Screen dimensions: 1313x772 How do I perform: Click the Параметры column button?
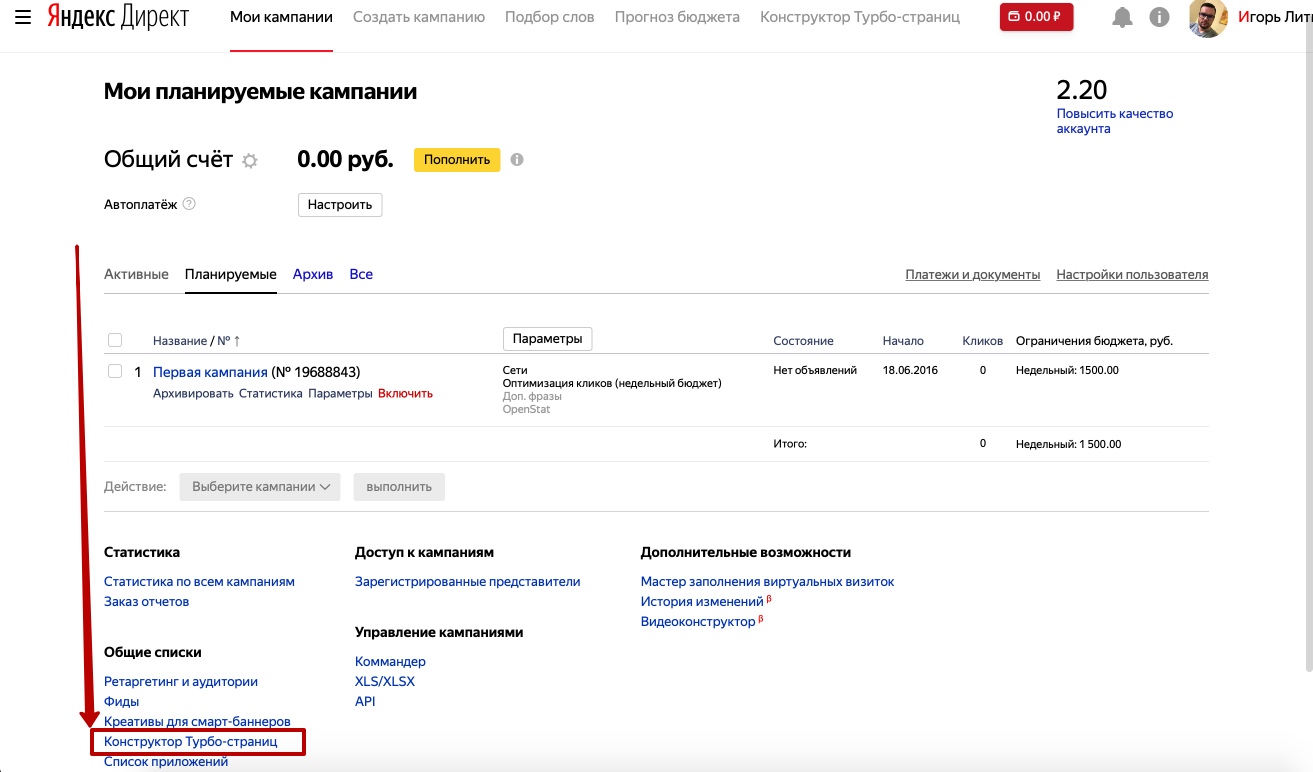click(x=547, y=339)
